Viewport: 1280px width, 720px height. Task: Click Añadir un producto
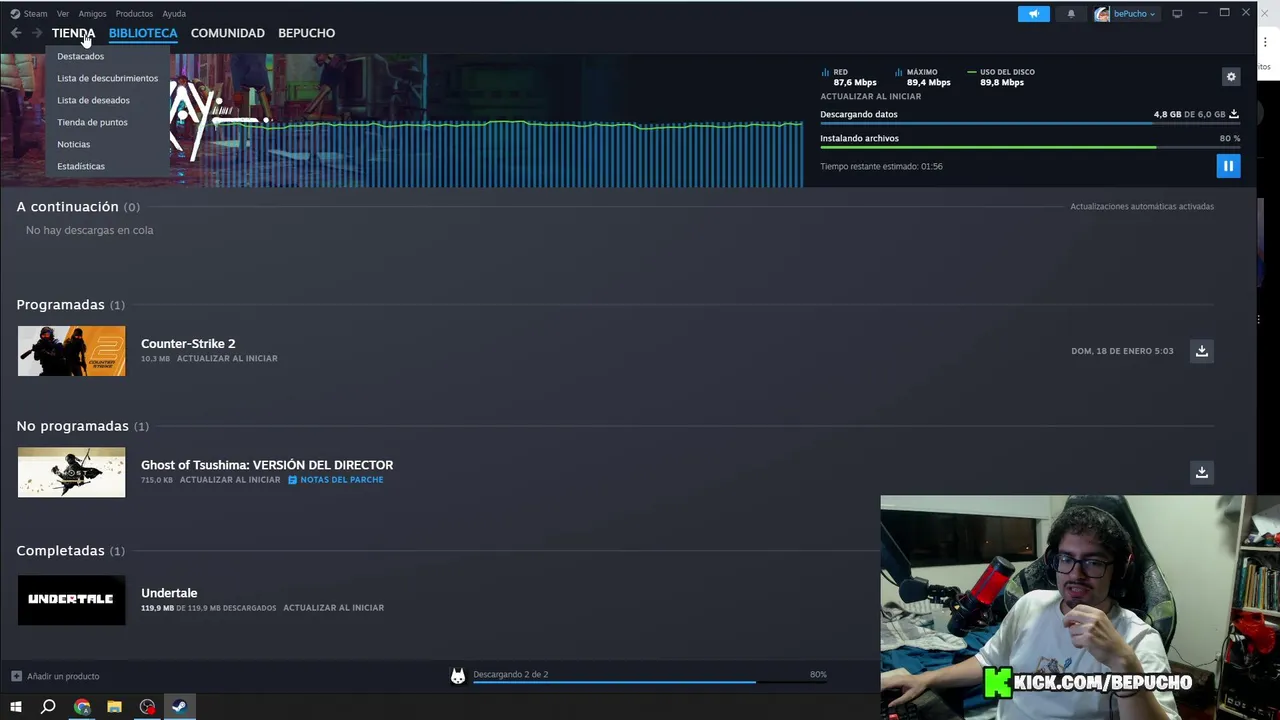click(x=55, y=676)
